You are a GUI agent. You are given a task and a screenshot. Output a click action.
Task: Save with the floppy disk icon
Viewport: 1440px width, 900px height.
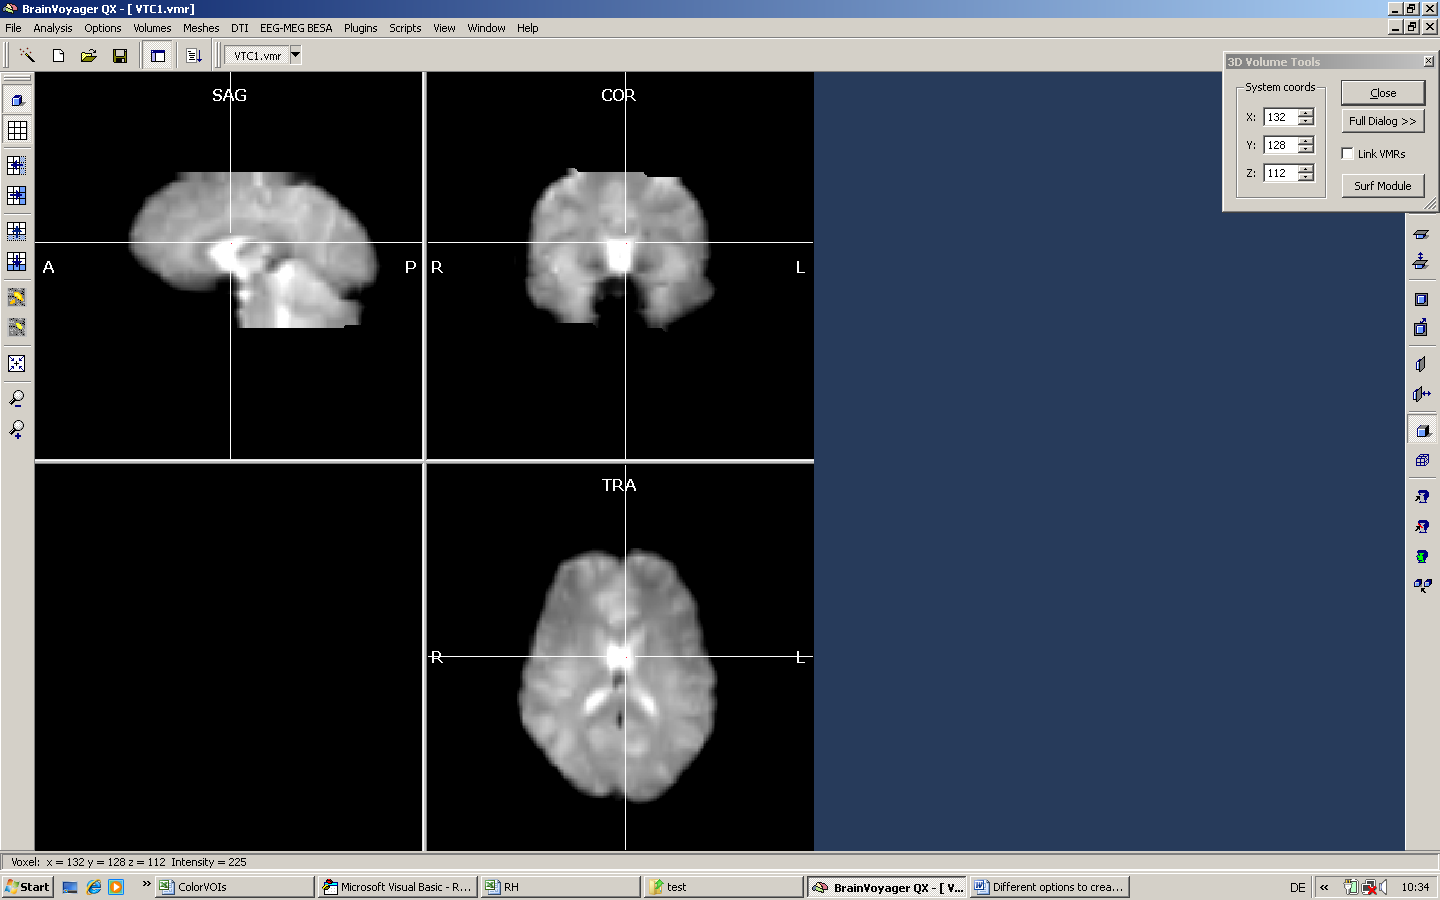(120, 56)
